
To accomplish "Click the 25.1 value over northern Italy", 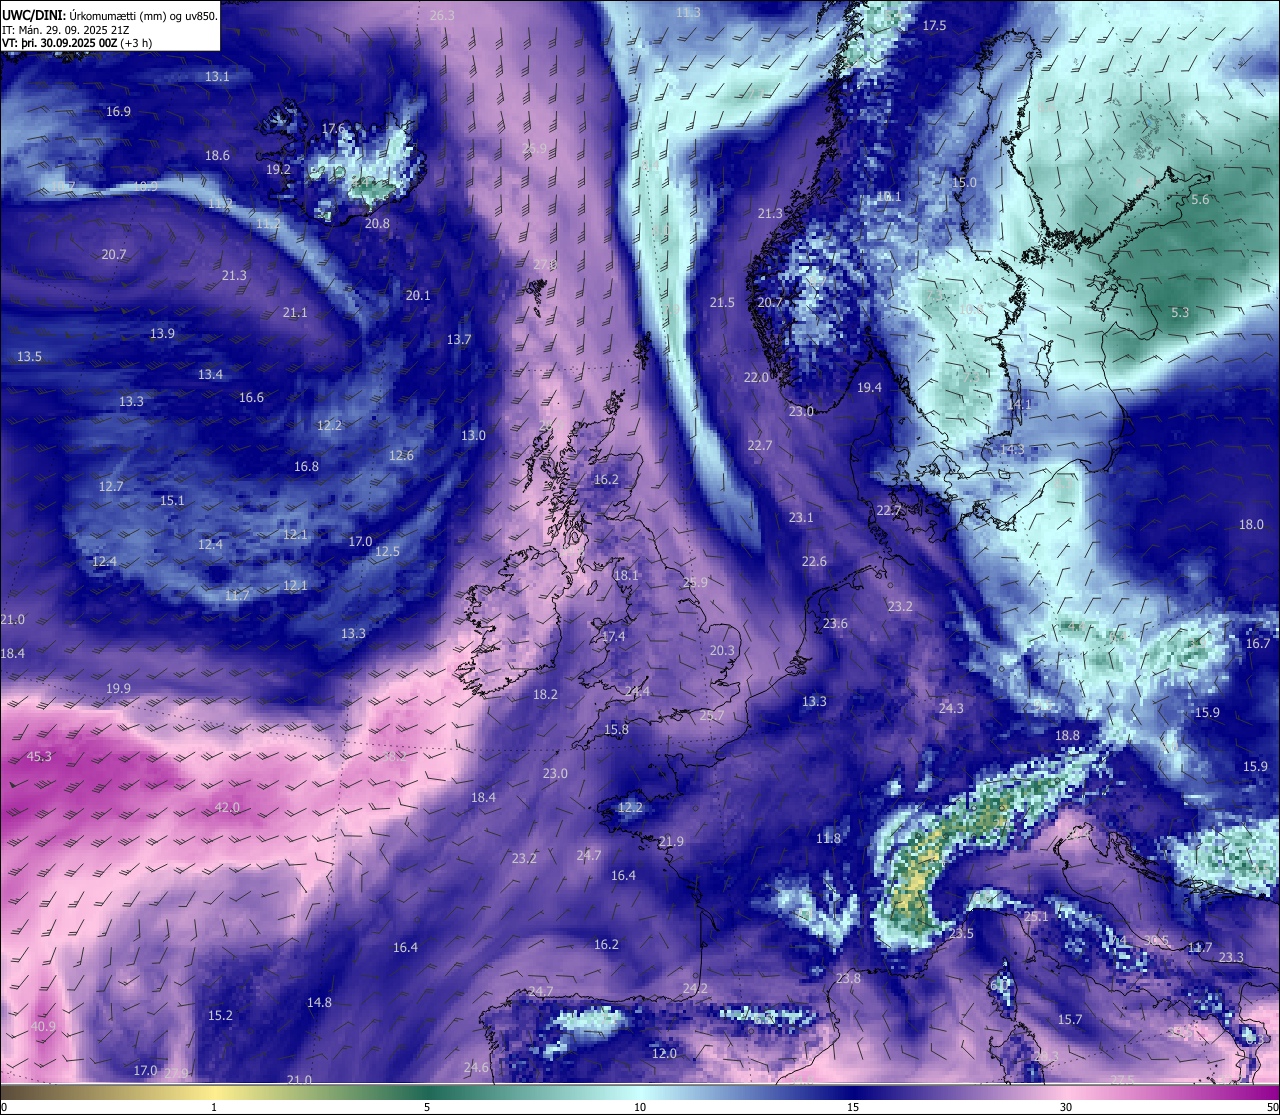I will tap(1036, 917).
